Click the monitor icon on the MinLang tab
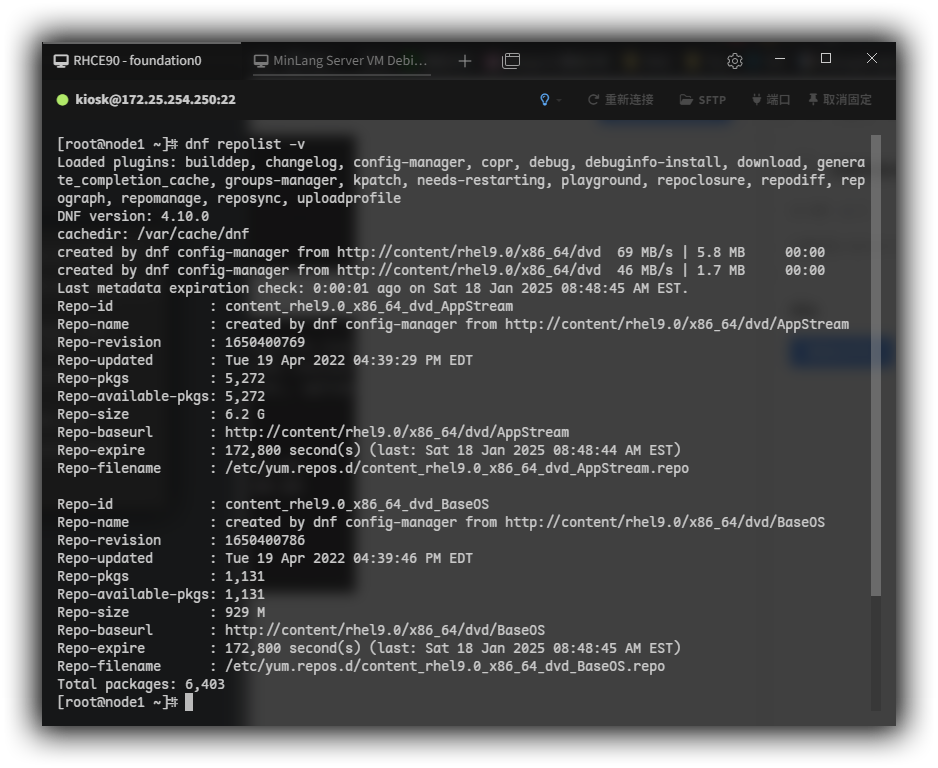The height and width of the screenshot is (768, 938). pyautogui.click(x=261, y=61)
